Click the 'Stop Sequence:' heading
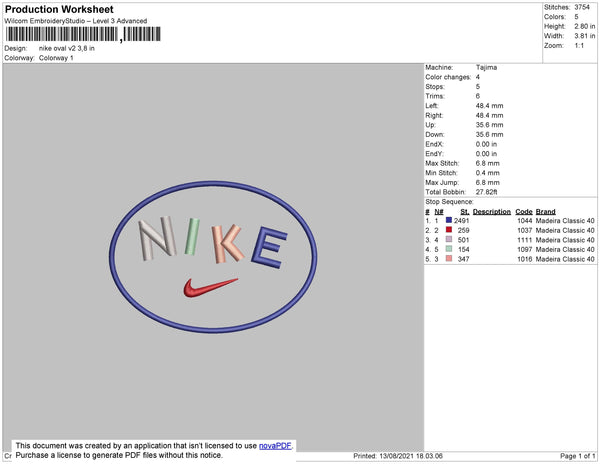The image size is (600, 464). point(449,202)
